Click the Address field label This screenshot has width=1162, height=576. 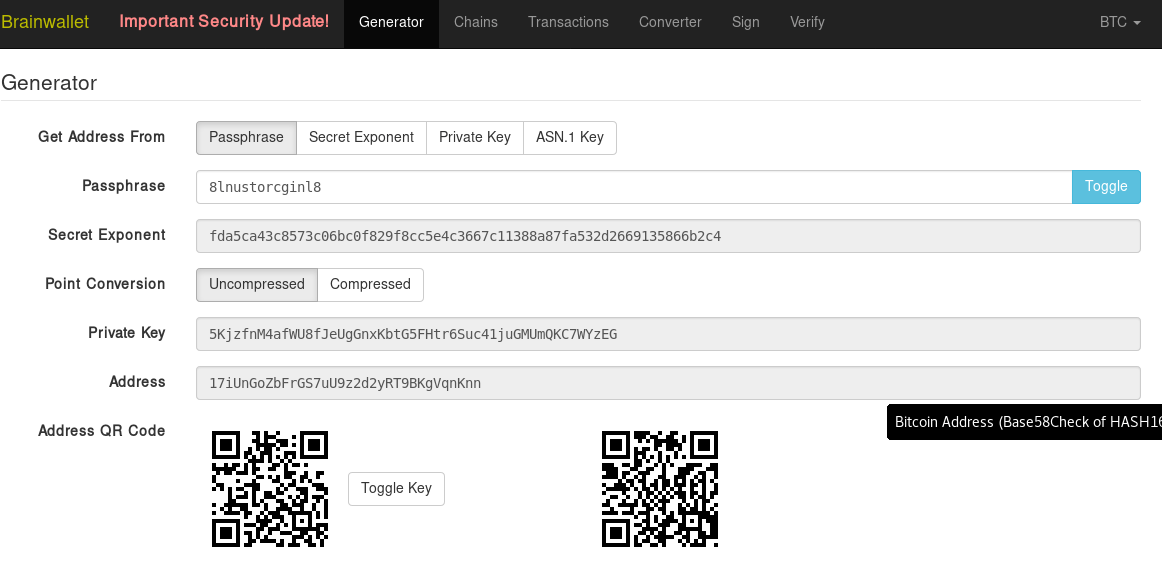coord(137,382)
